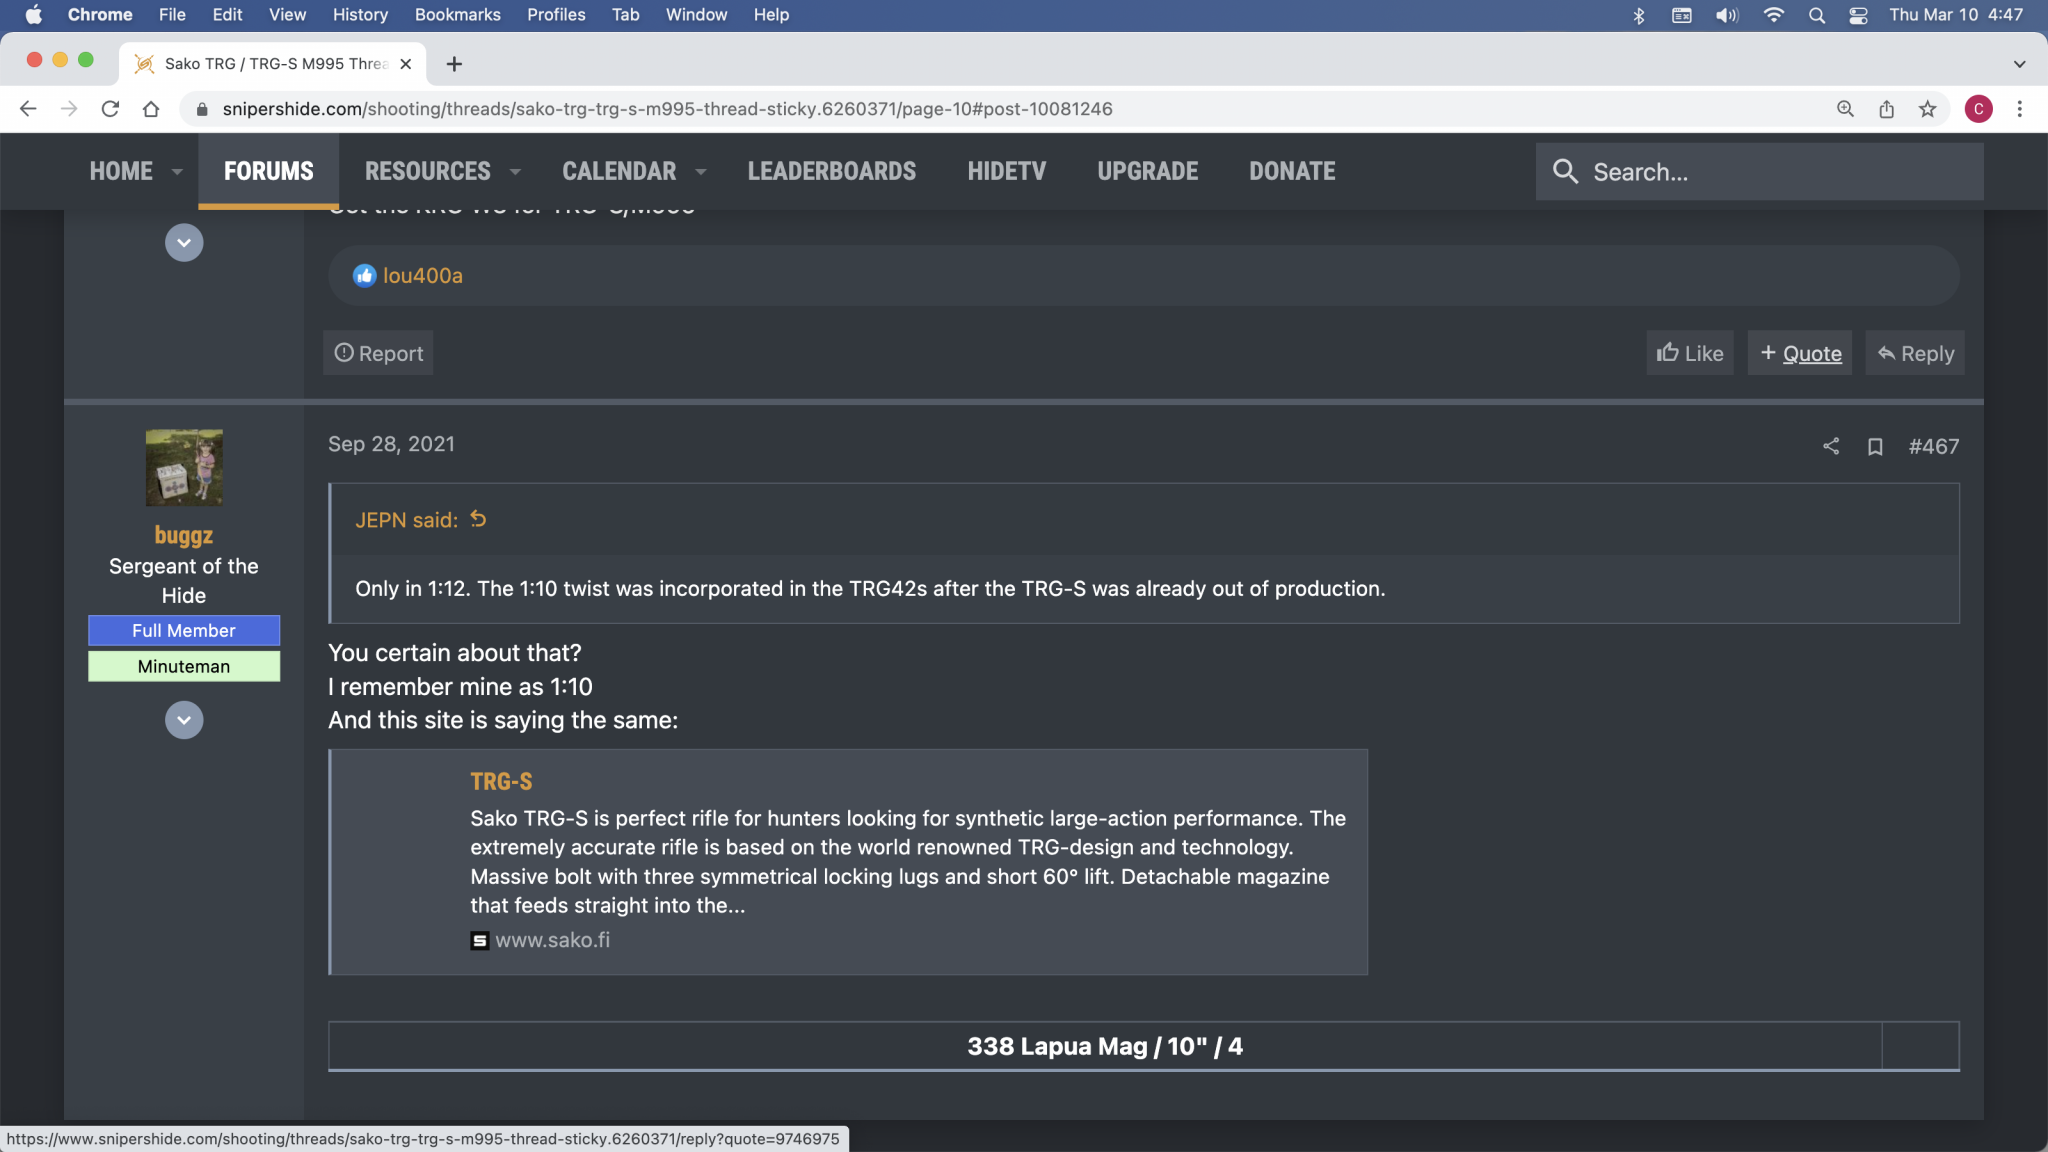Open CALENDAR section
Screen dimensions: 2048x1152
click(619, 171)
